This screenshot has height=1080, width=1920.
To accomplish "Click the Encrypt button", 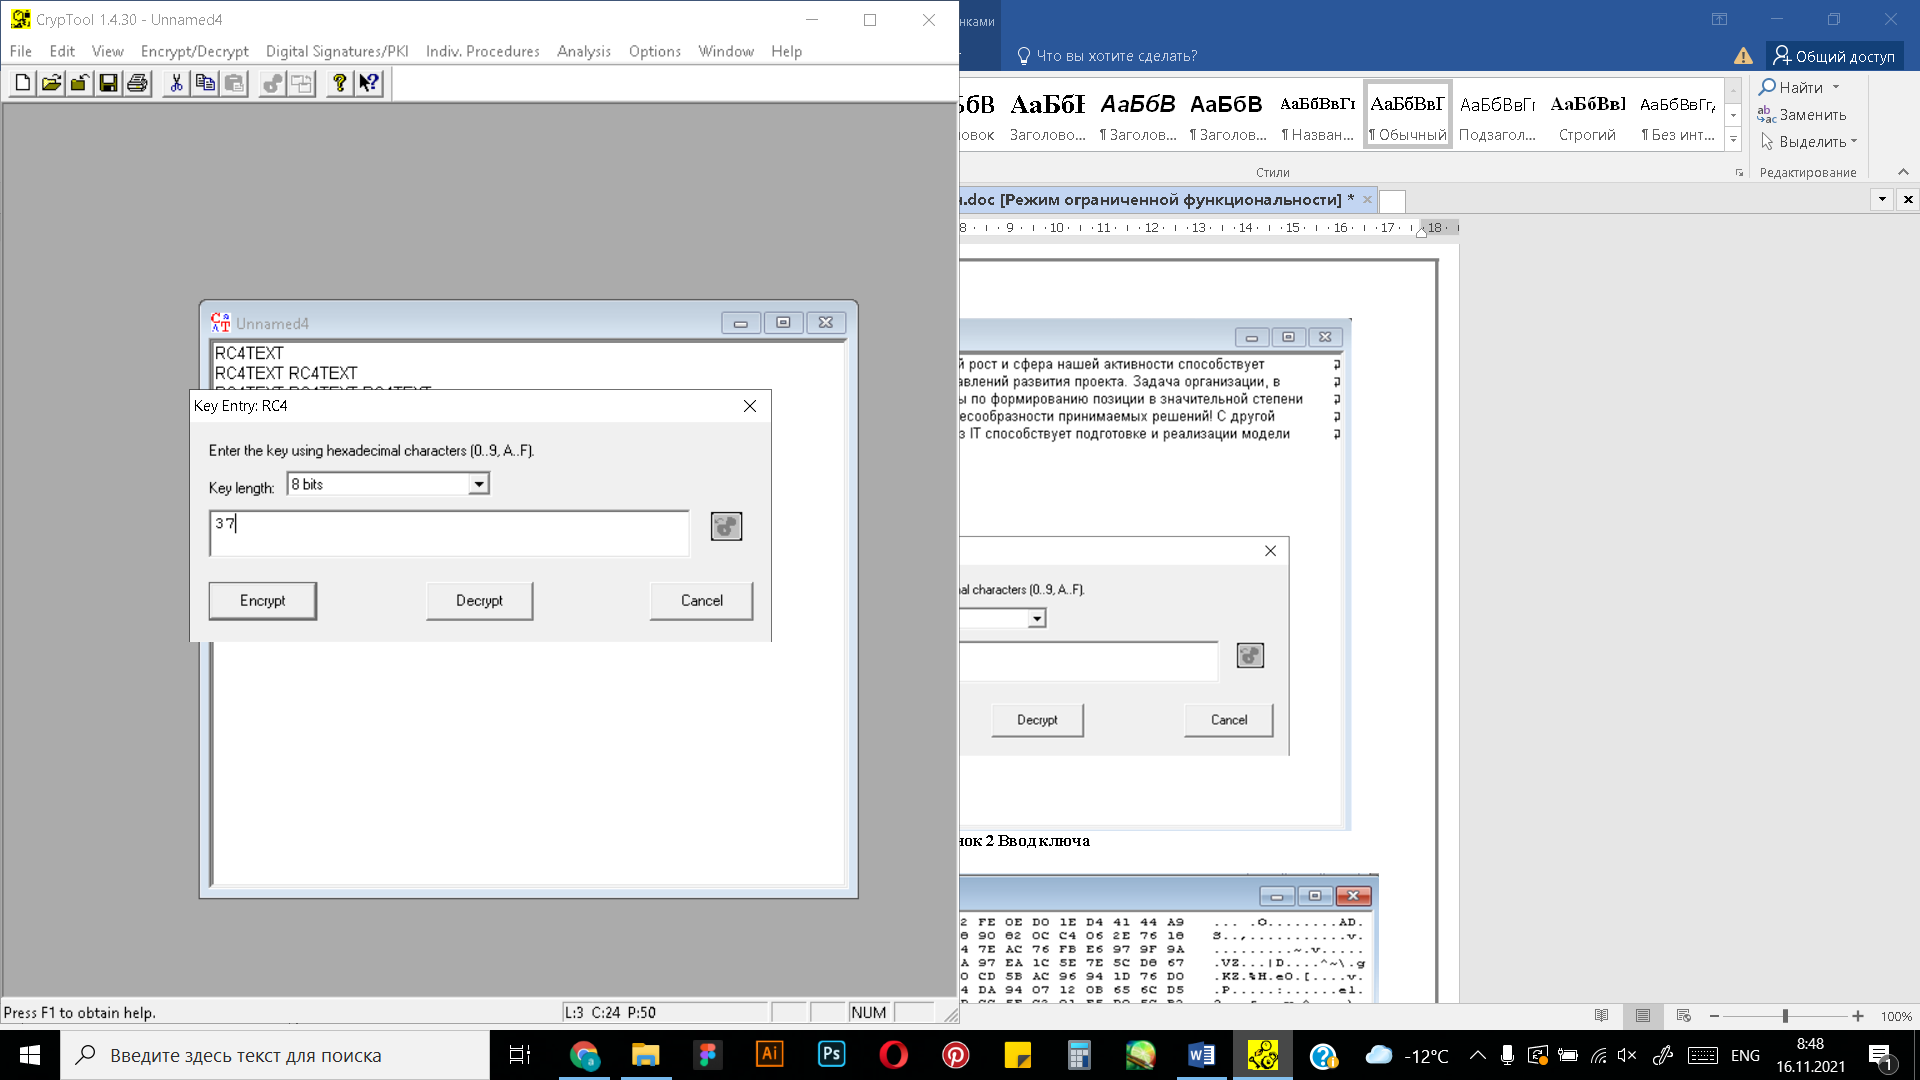I will [263, 601].
